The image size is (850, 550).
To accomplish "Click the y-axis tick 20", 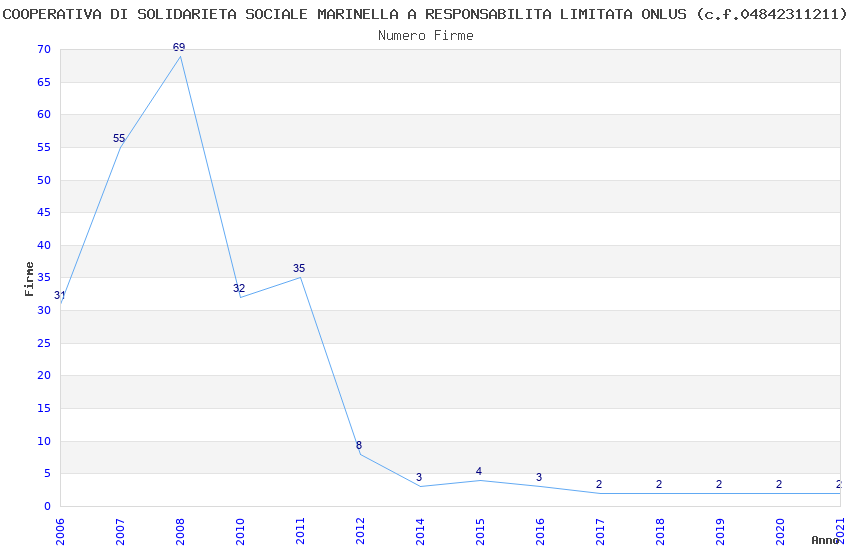I will [44, 376].
